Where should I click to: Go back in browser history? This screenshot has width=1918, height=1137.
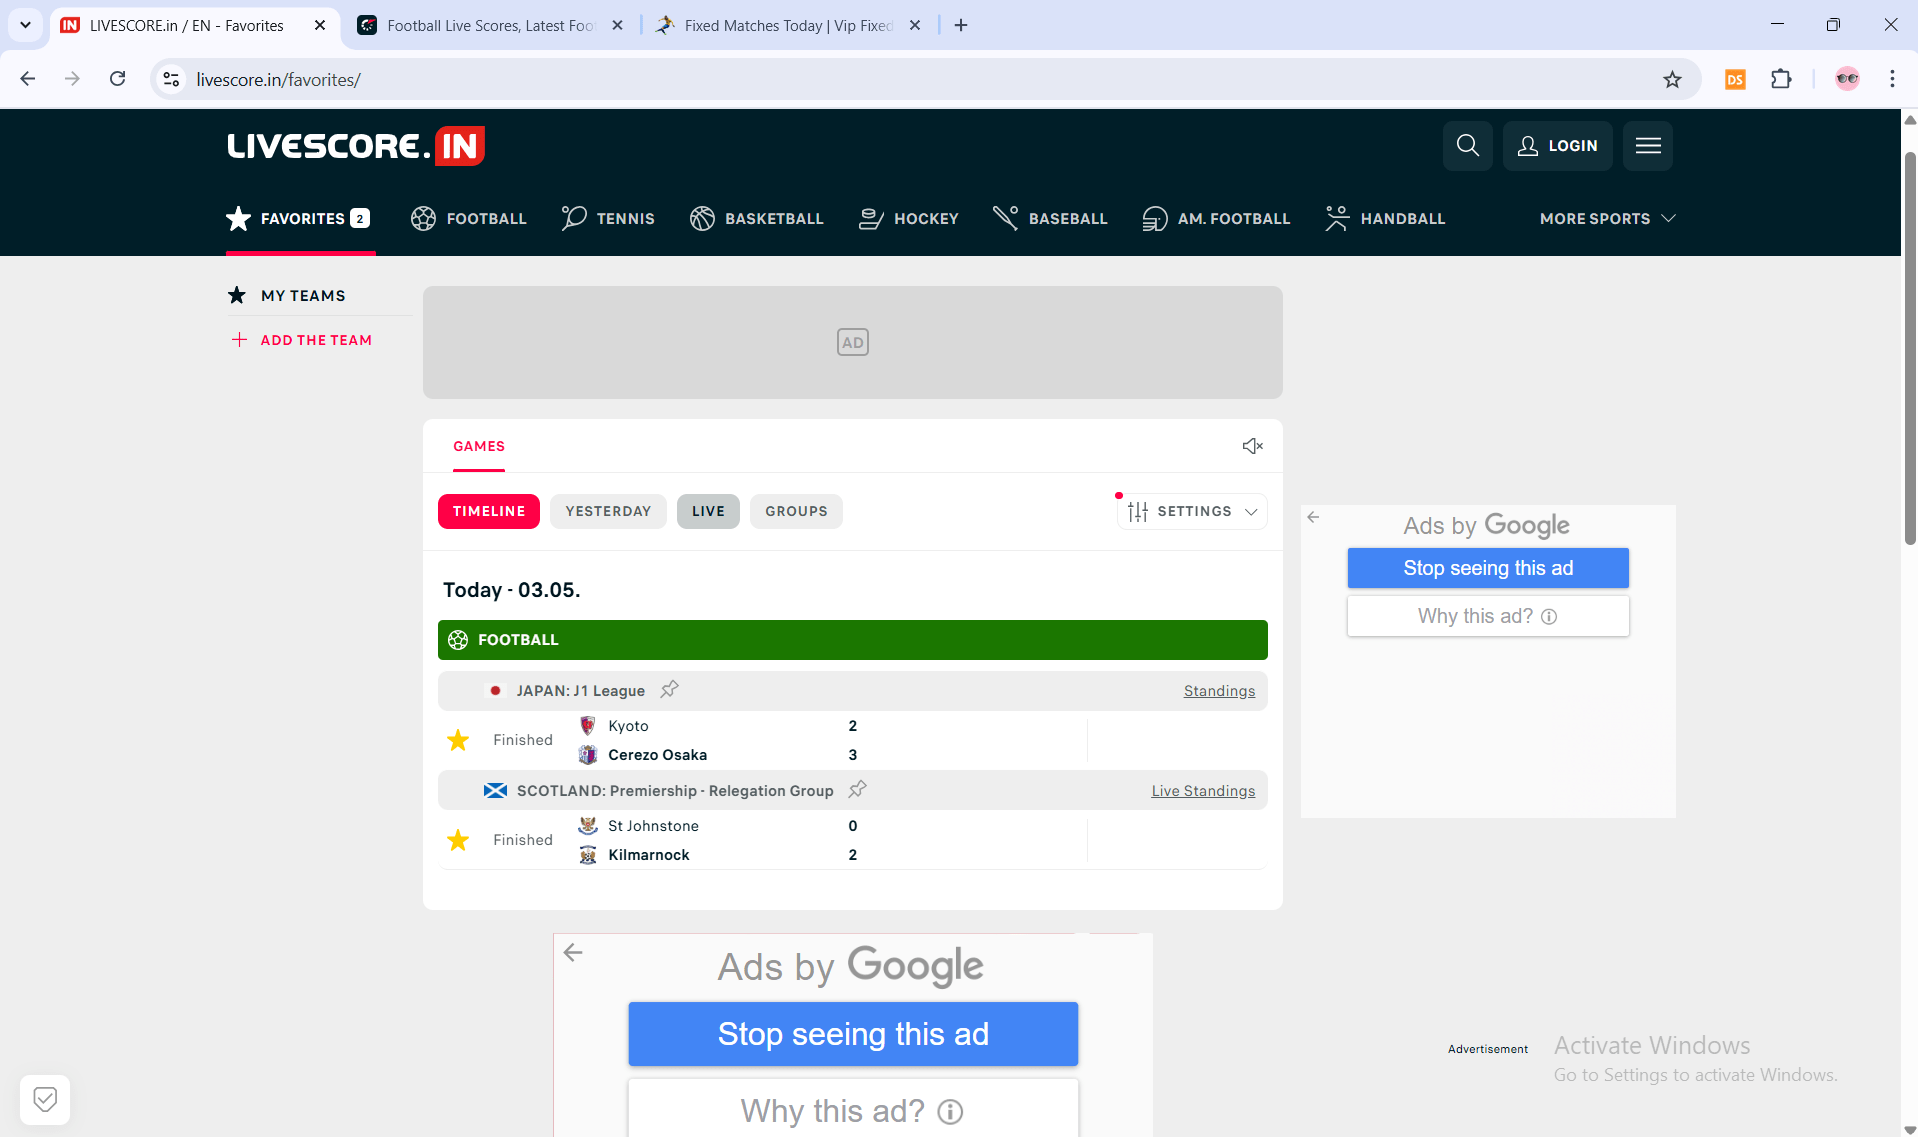pyautogui.click(x=28, y=79)
